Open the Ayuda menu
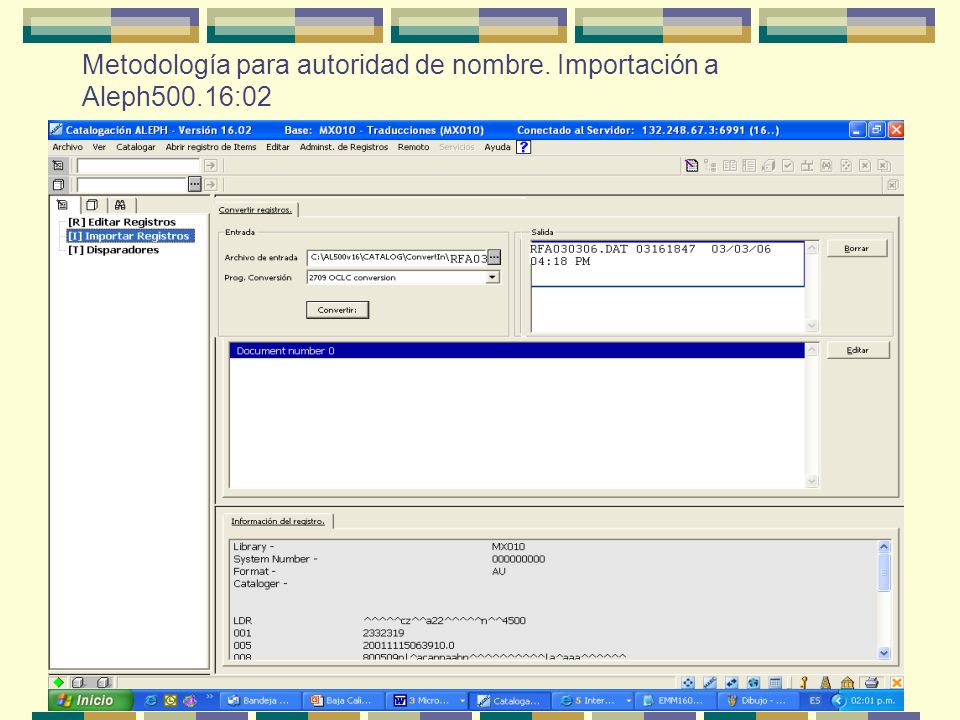The width and height of the screenshot is (960, 720). [497, 147]
